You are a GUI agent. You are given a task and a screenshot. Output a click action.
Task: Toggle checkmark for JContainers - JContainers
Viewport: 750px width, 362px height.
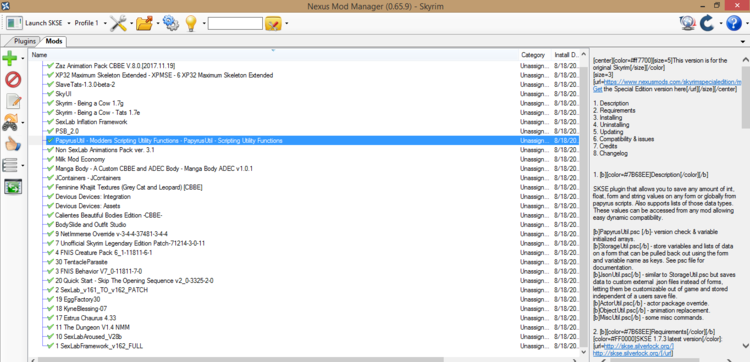pos(51,178)
